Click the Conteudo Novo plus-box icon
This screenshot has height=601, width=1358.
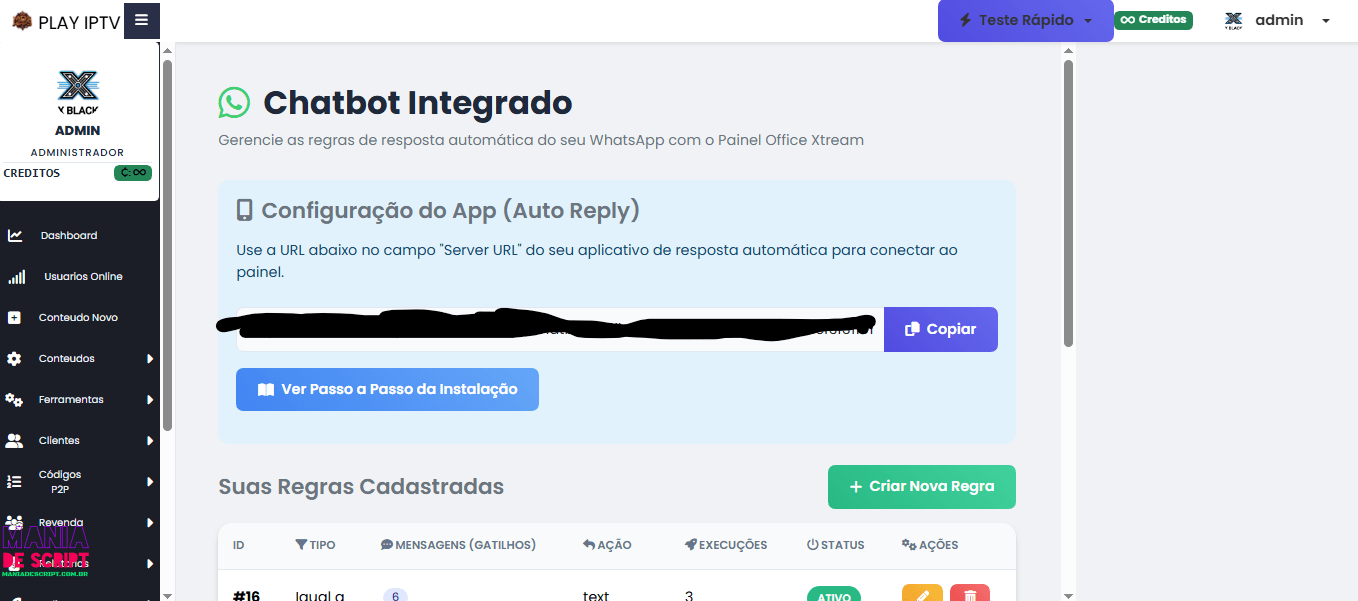14,318
